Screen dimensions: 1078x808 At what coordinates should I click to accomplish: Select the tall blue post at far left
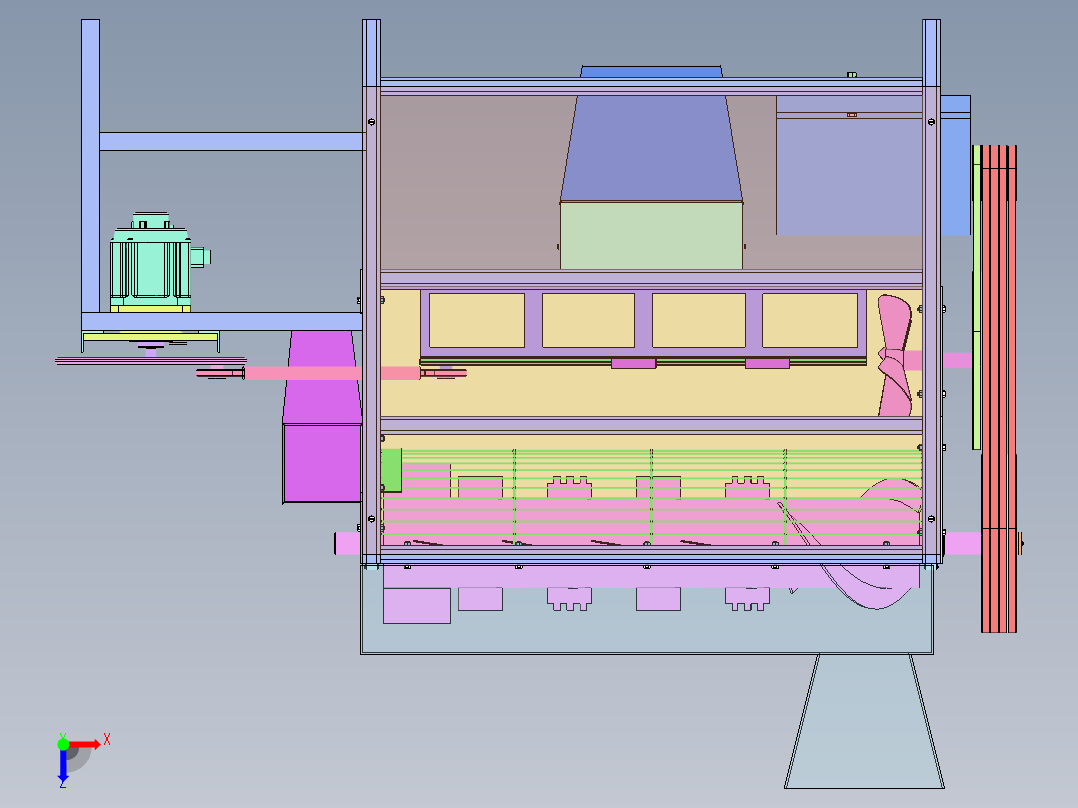(90, 166)
